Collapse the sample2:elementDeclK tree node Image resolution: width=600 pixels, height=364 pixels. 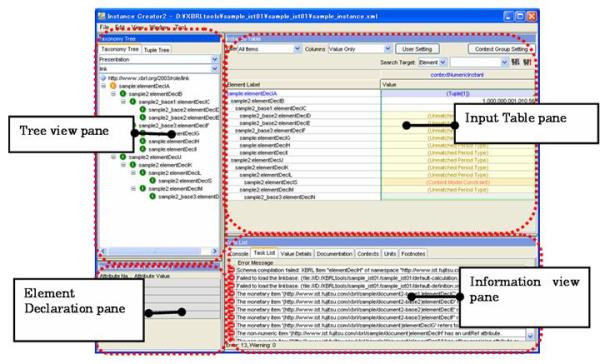coord(123,165)
